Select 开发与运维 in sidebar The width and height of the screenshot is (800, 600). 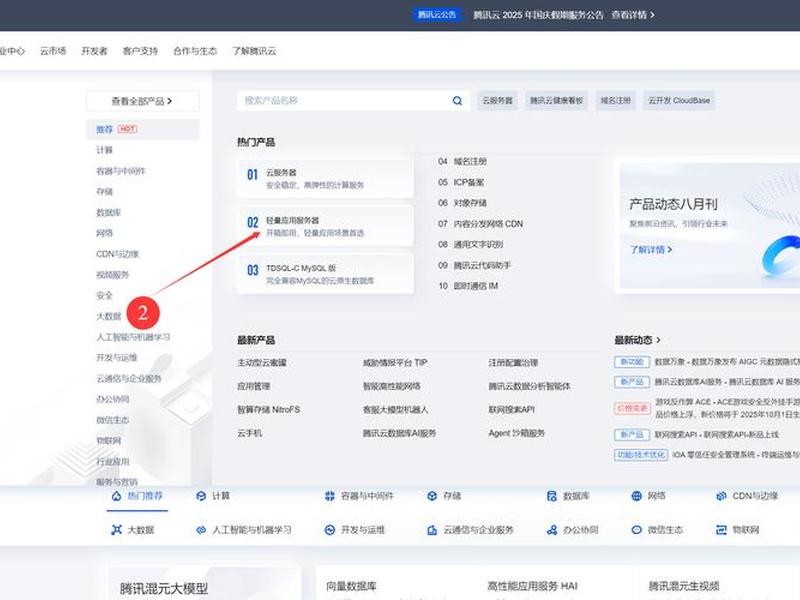(117, 358)
